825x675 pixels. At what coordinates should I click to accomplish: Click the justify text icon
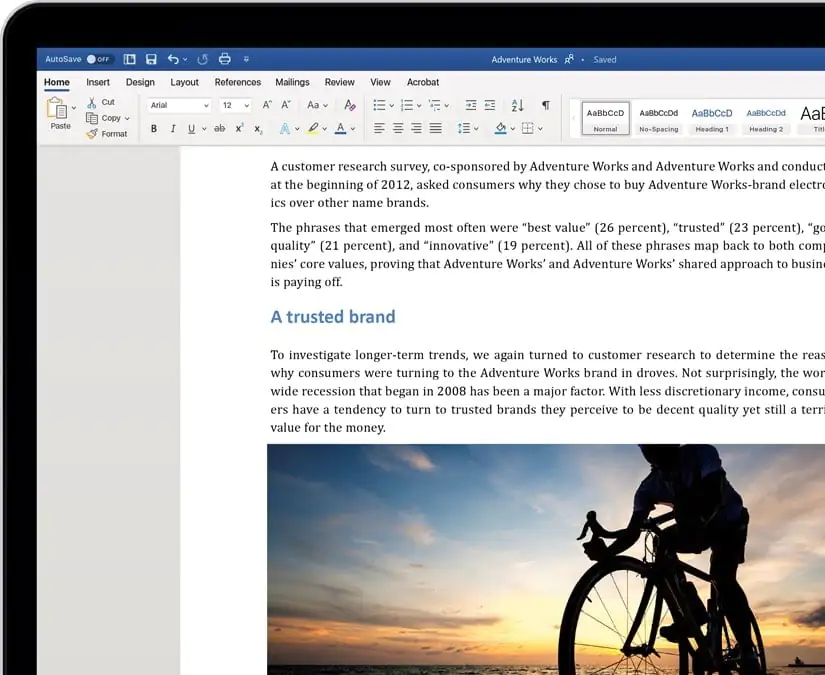(436, 128)
